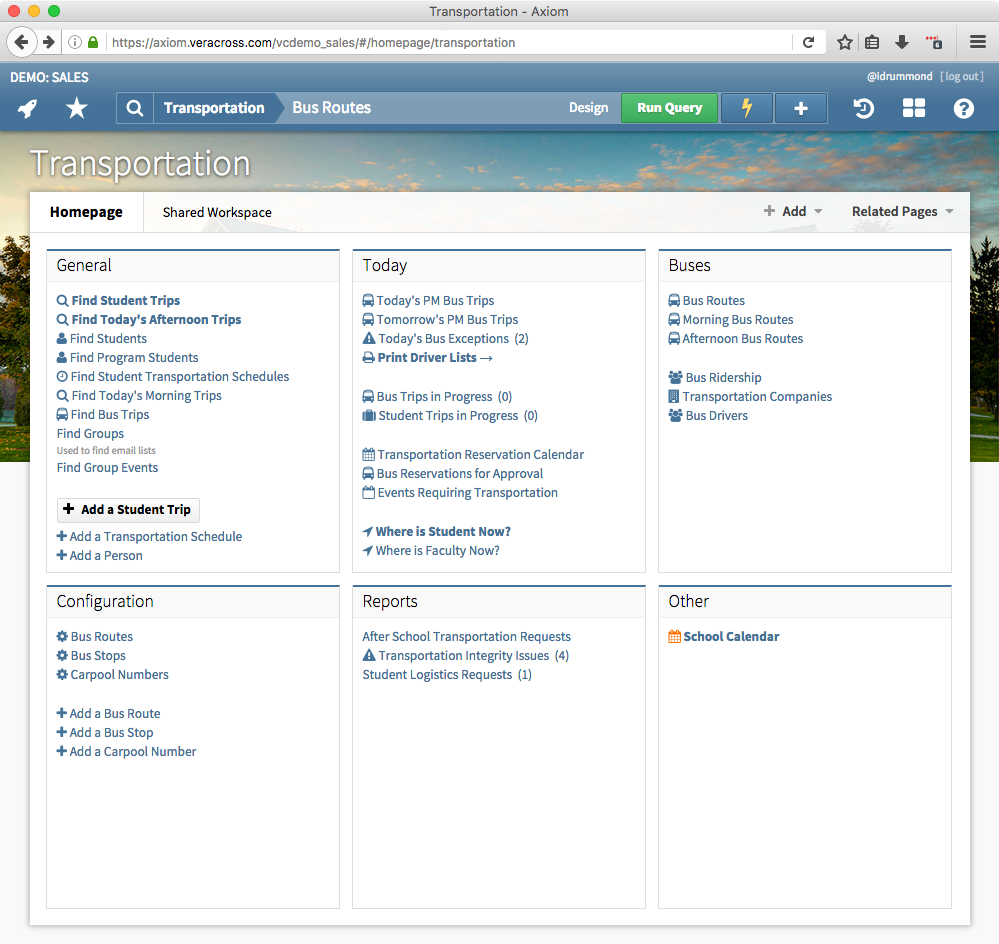Open favorites with the star icon
The image size is (999, 944).
coord(76,108)
